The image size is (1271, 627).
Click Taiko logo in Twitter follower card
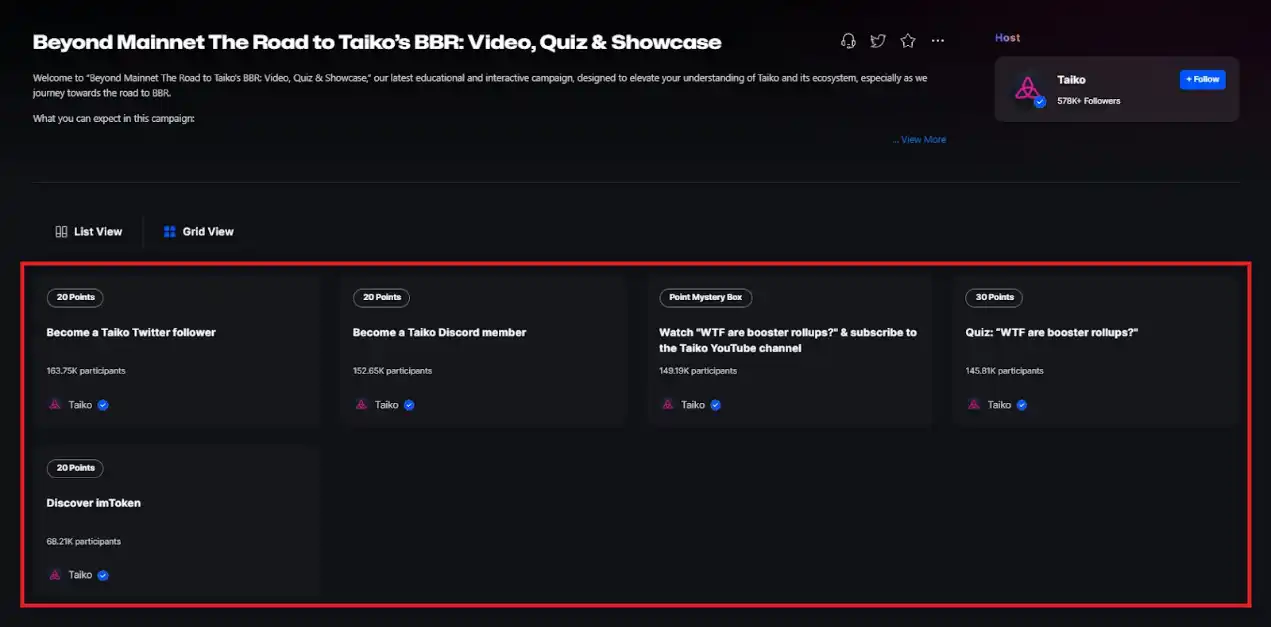[55, 405]
